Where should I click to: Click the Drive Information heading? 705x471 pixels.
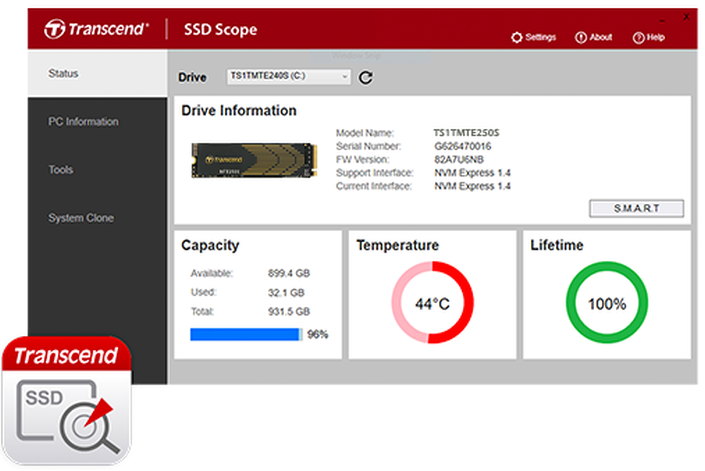239,111
